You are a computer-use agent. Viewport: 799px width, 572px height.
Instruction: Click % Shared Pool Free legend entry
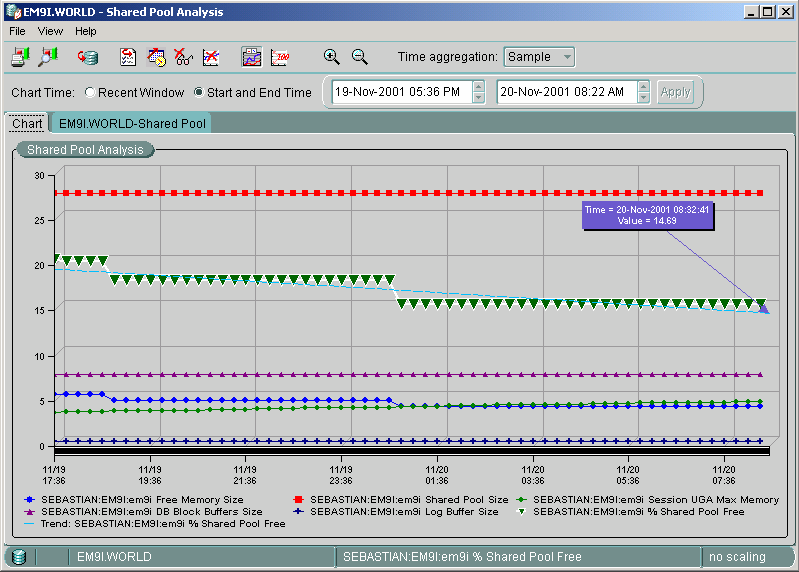(630, 511)
